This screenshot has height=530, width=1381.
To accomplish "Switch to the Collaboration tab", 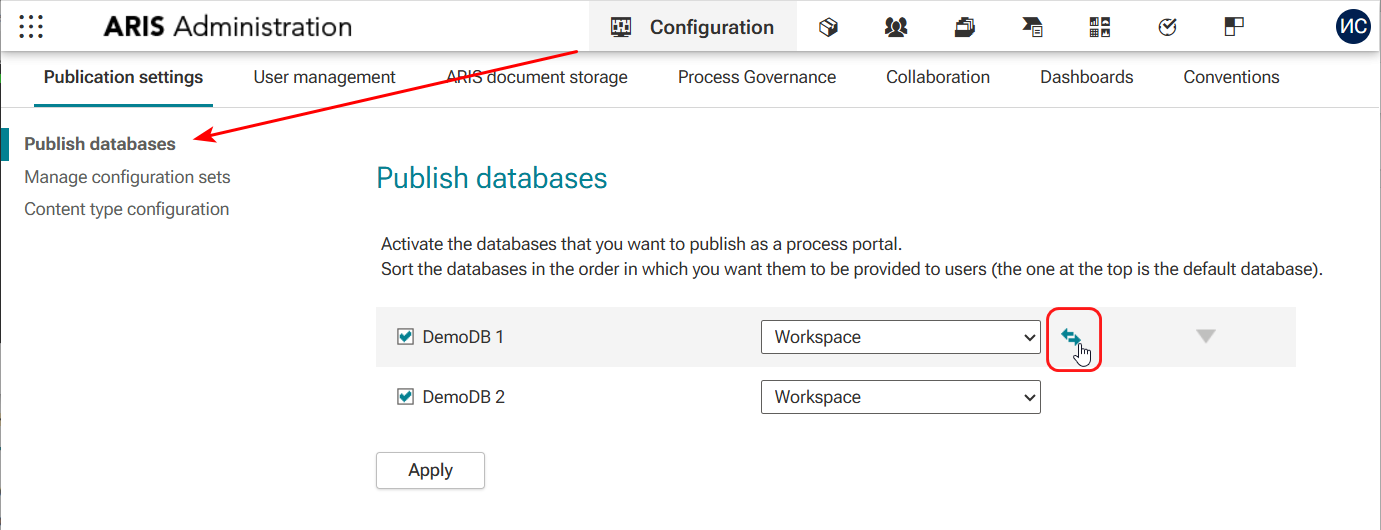I will pyautogui.click(x=938, y=77).
